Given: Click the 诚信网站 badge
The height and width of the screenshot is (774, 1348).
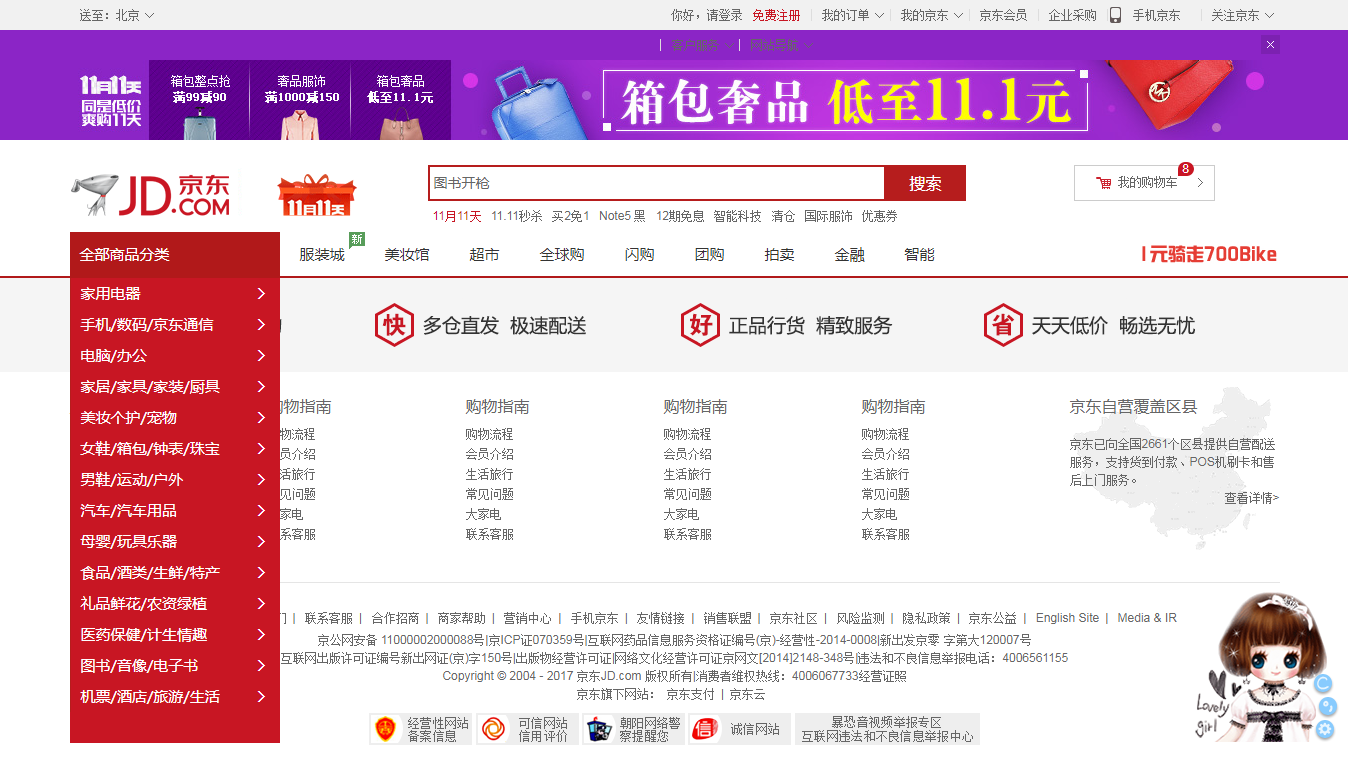Looking at the screenshot, I should coord(739,729).
